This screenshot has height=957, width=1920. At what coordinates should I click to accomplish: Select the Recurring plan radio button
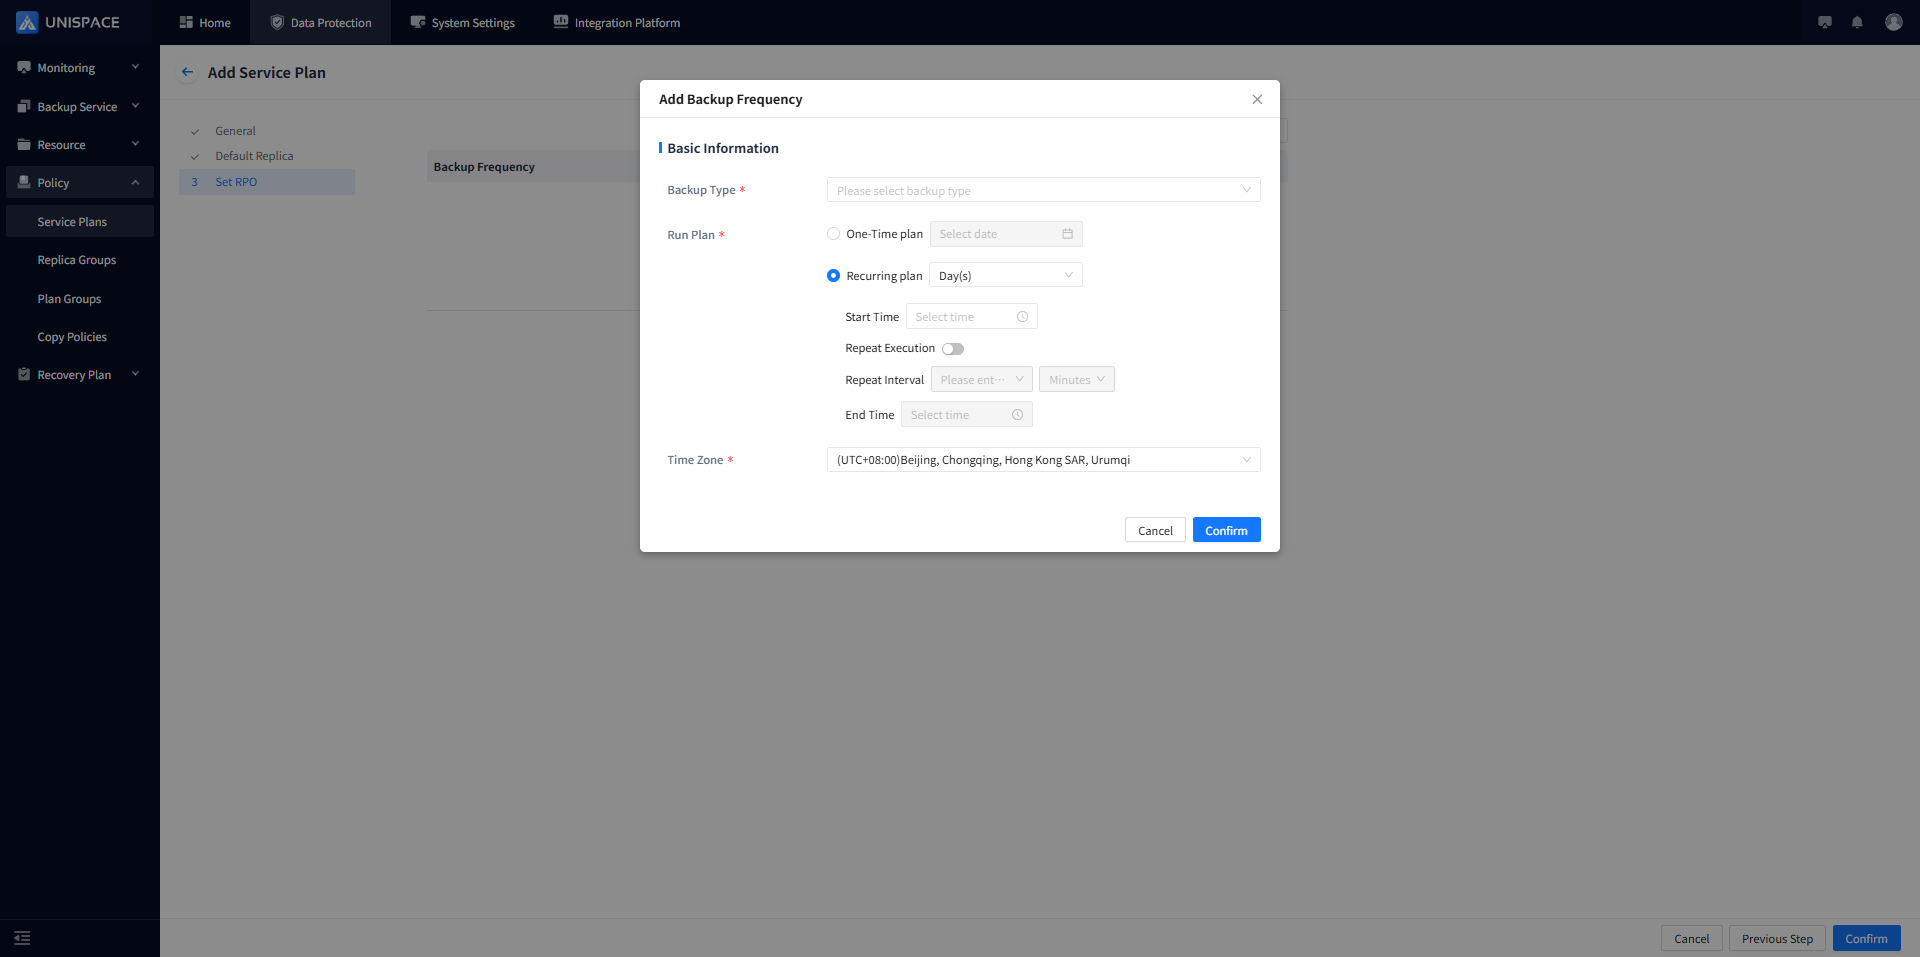click(x=833, y=276)
